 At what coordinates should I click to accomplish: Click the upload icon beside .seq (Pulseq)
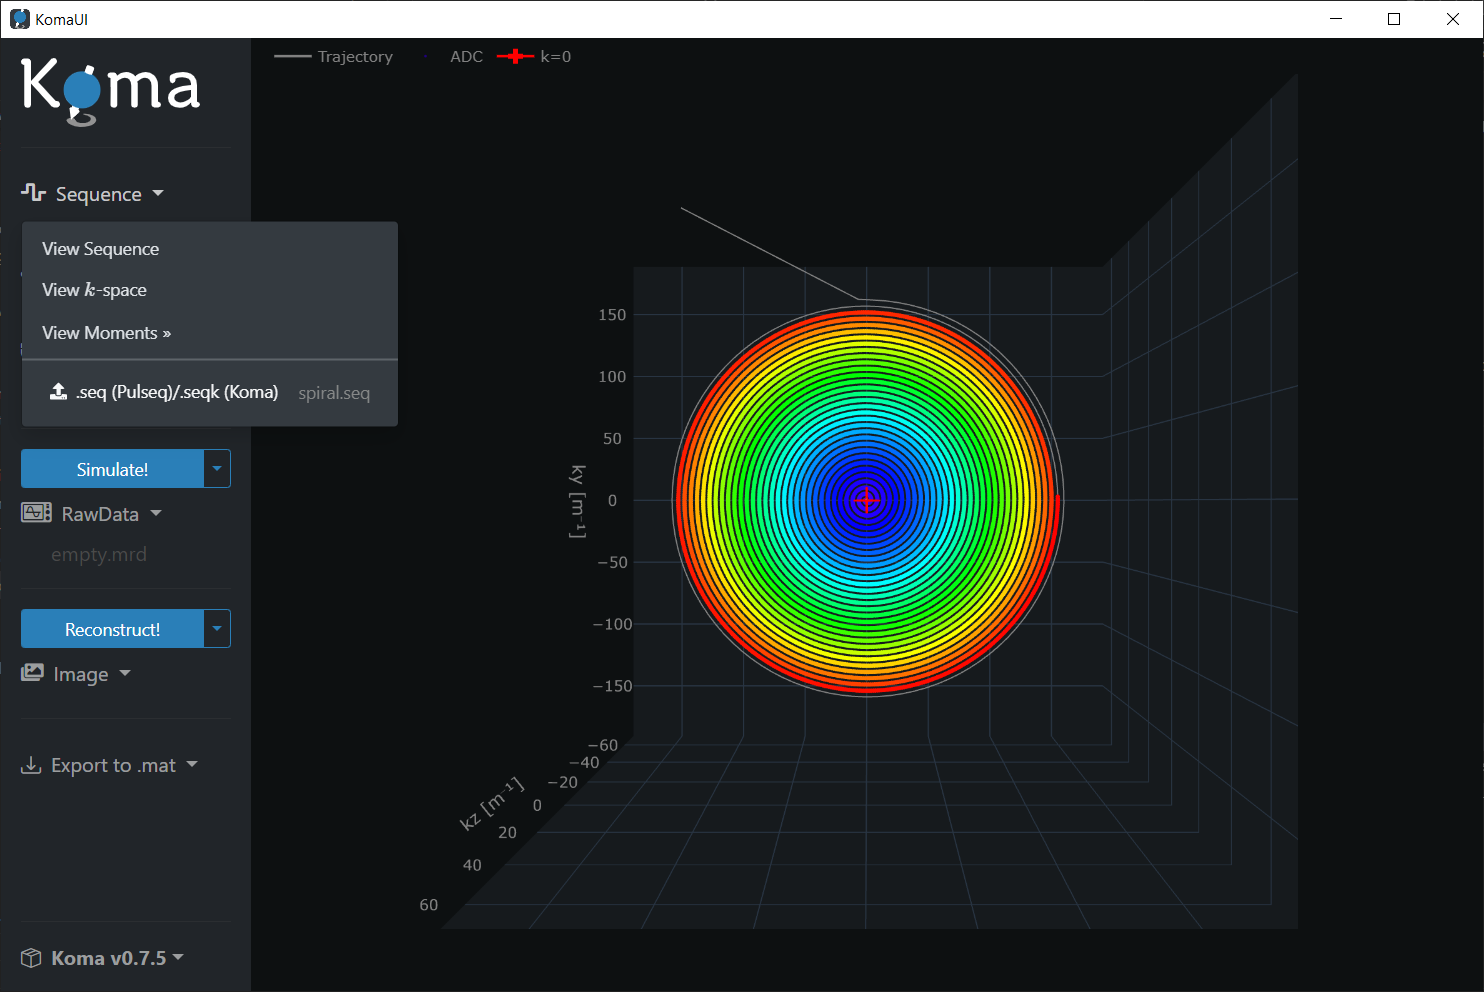point(59,392)
